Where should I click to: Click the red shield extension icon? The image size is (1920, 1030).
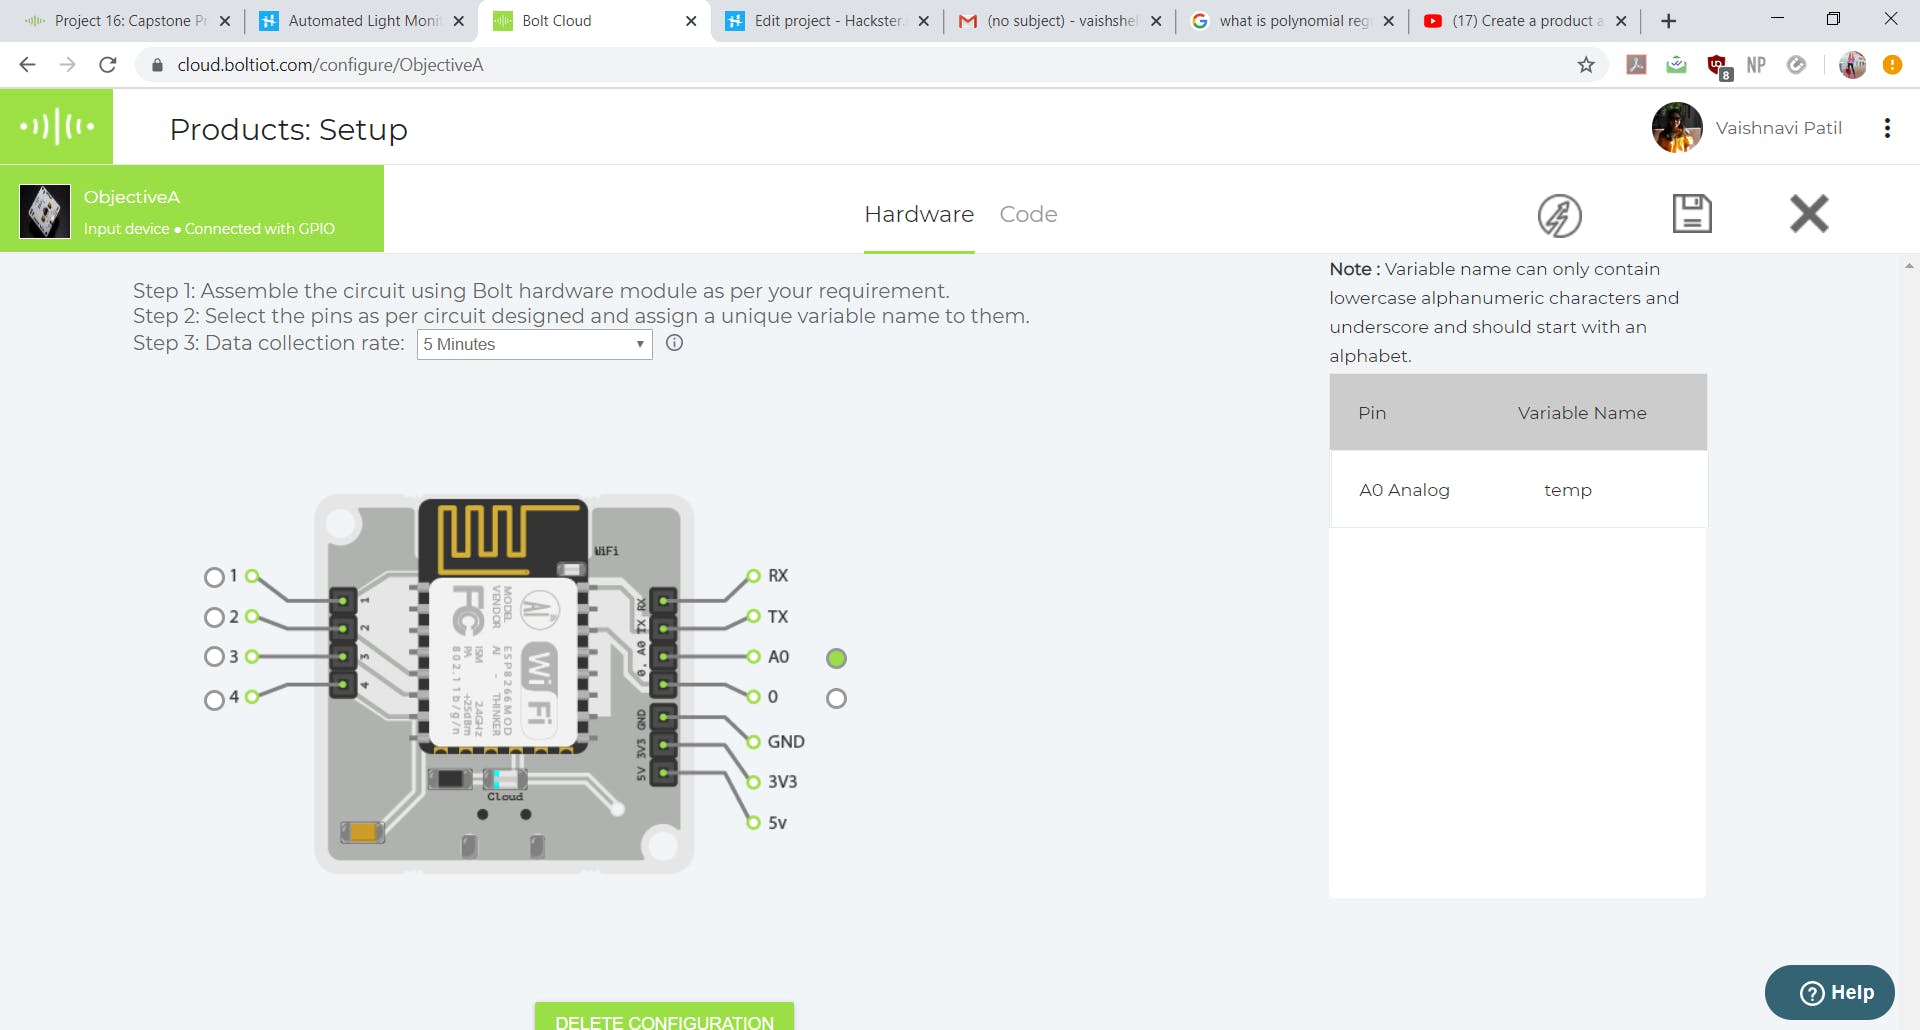tap(1718, 66)
